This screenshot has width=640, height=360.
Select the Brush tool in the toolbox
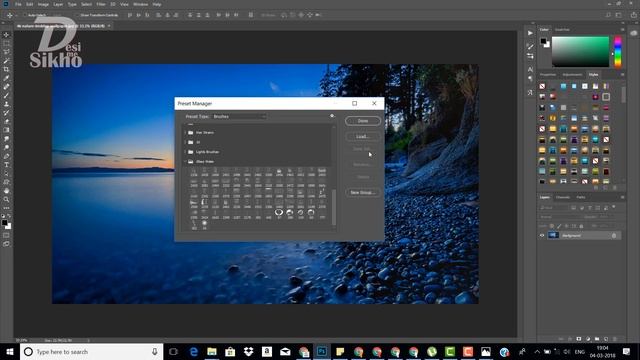click(x=6, y=96)
